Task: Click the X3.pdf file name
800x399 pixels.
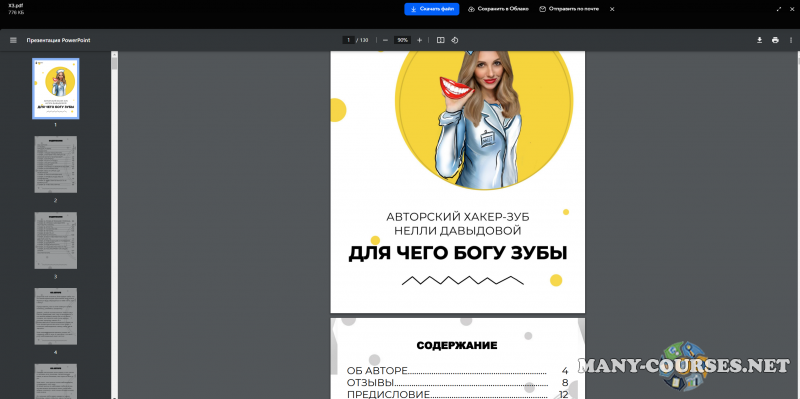Action: pos(16,6)
